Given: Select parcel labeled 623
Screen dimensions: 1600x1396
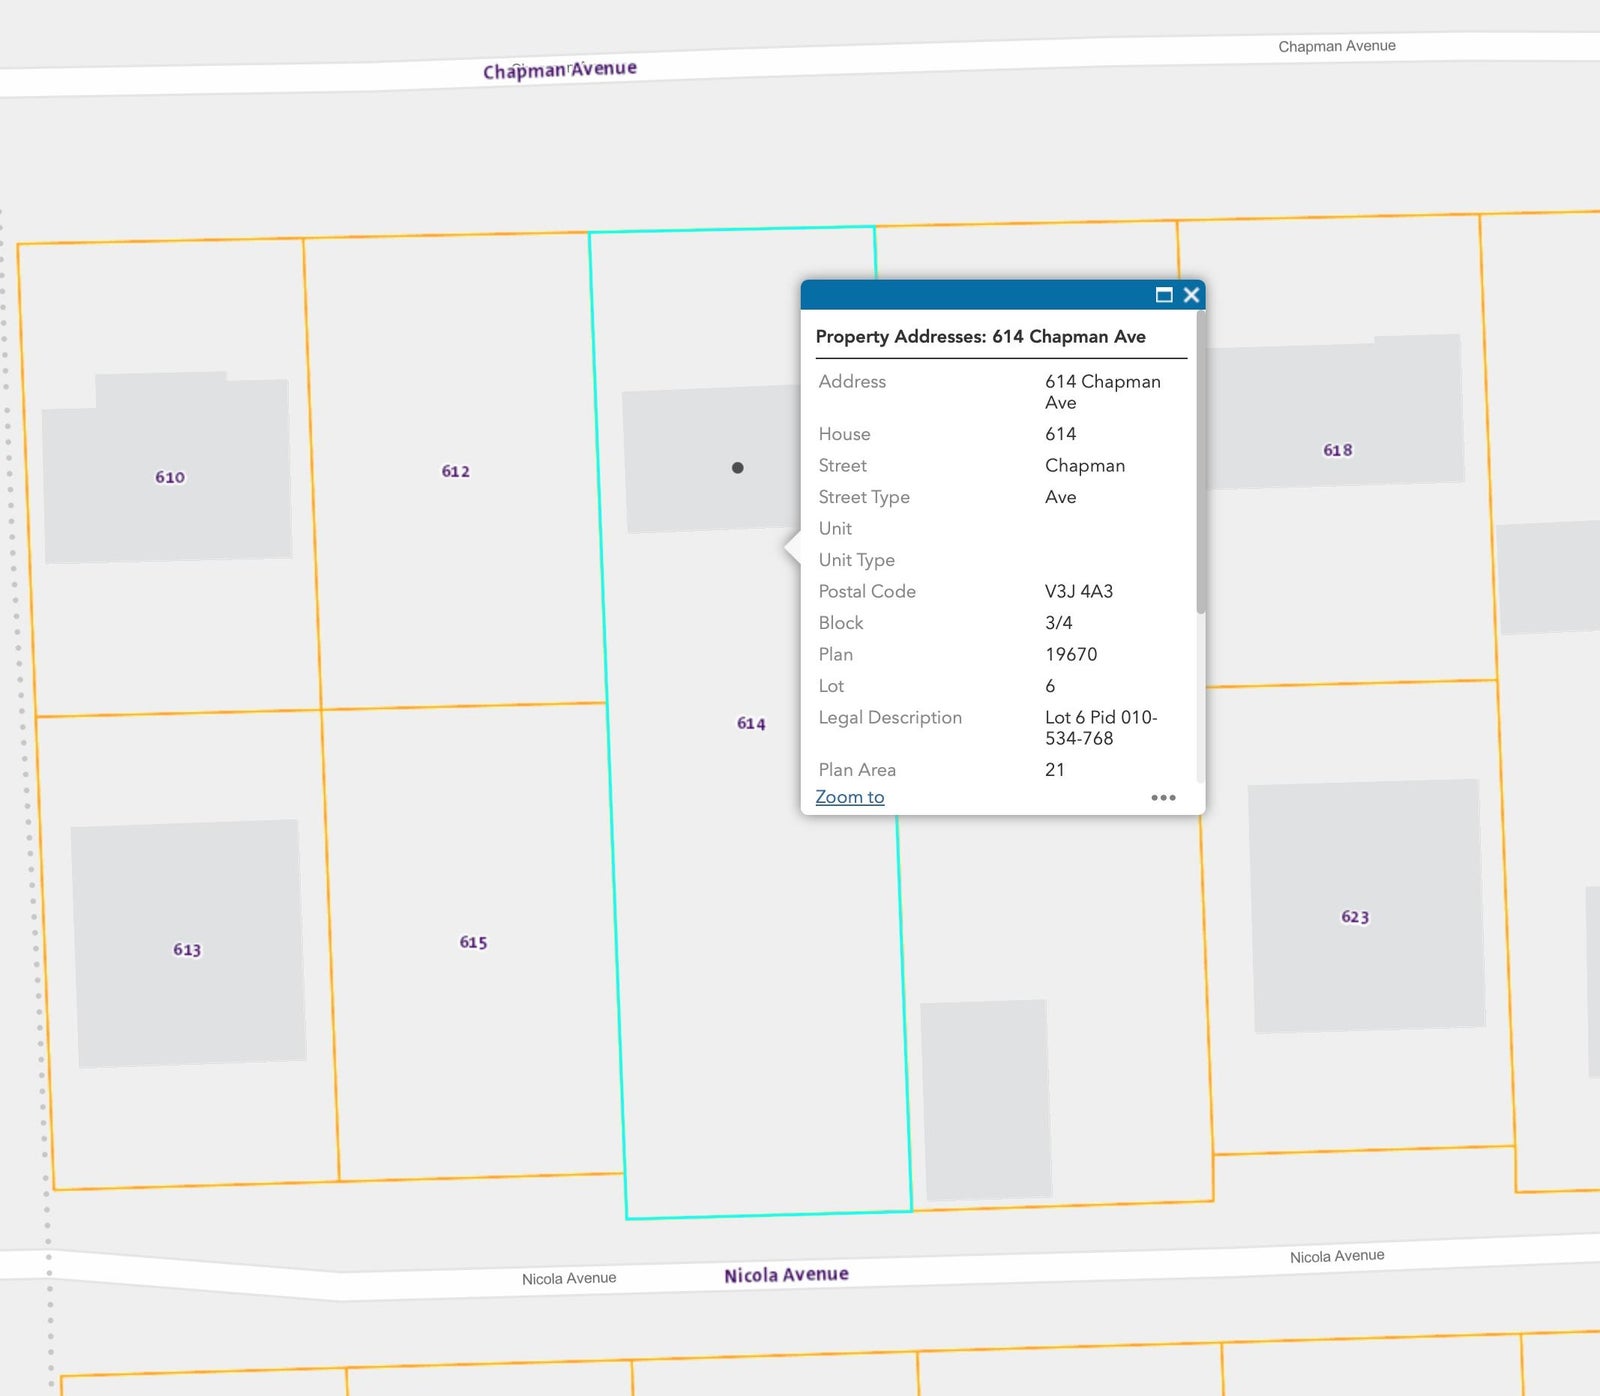Looking at the screenshot, I should 1355,917.
